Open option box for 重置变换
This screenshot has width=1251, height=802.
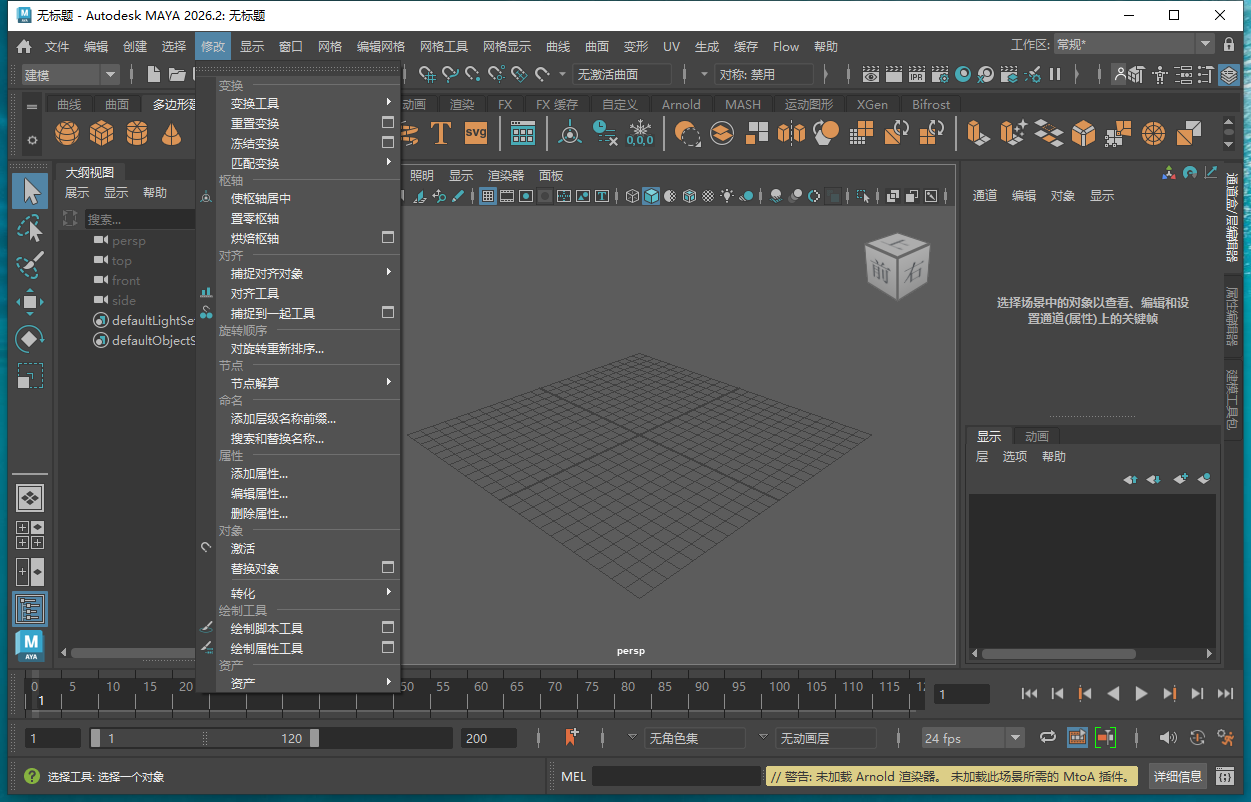(x=388, y=122)
